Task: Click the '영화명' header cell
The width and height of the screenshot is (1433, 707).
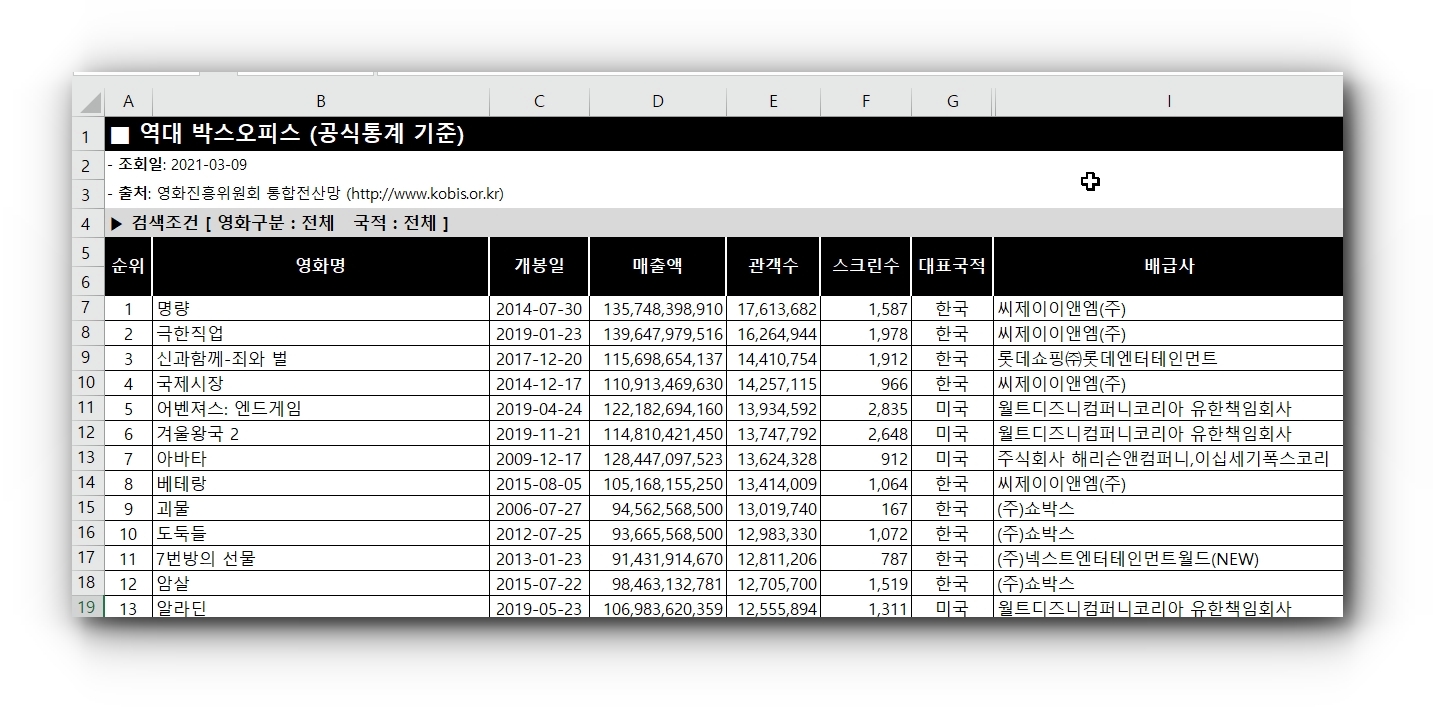Action: coord(321,266)
